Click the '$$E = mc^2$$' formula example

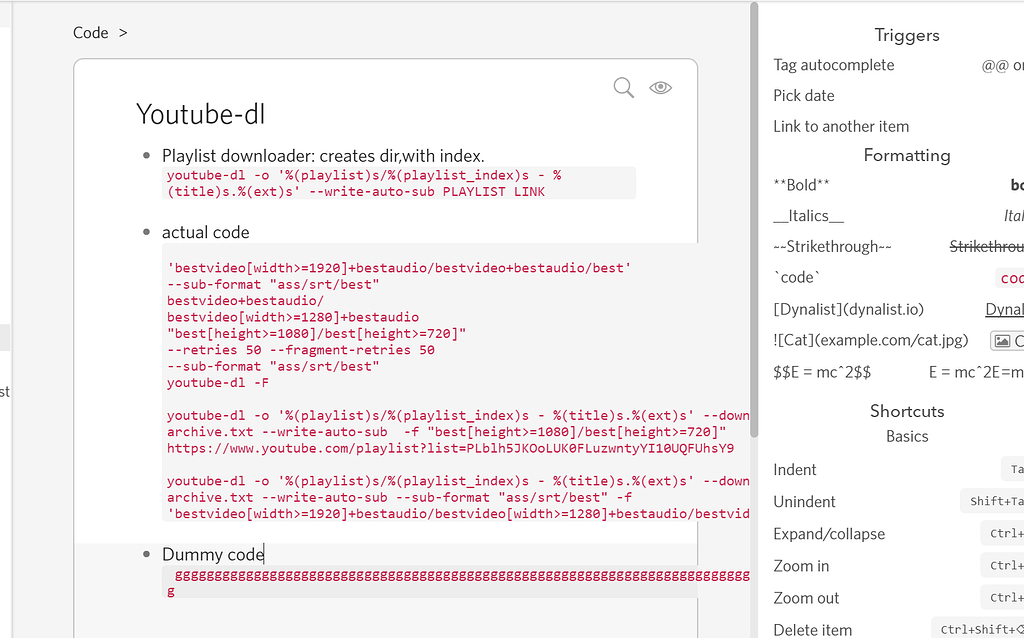[822, 372]
